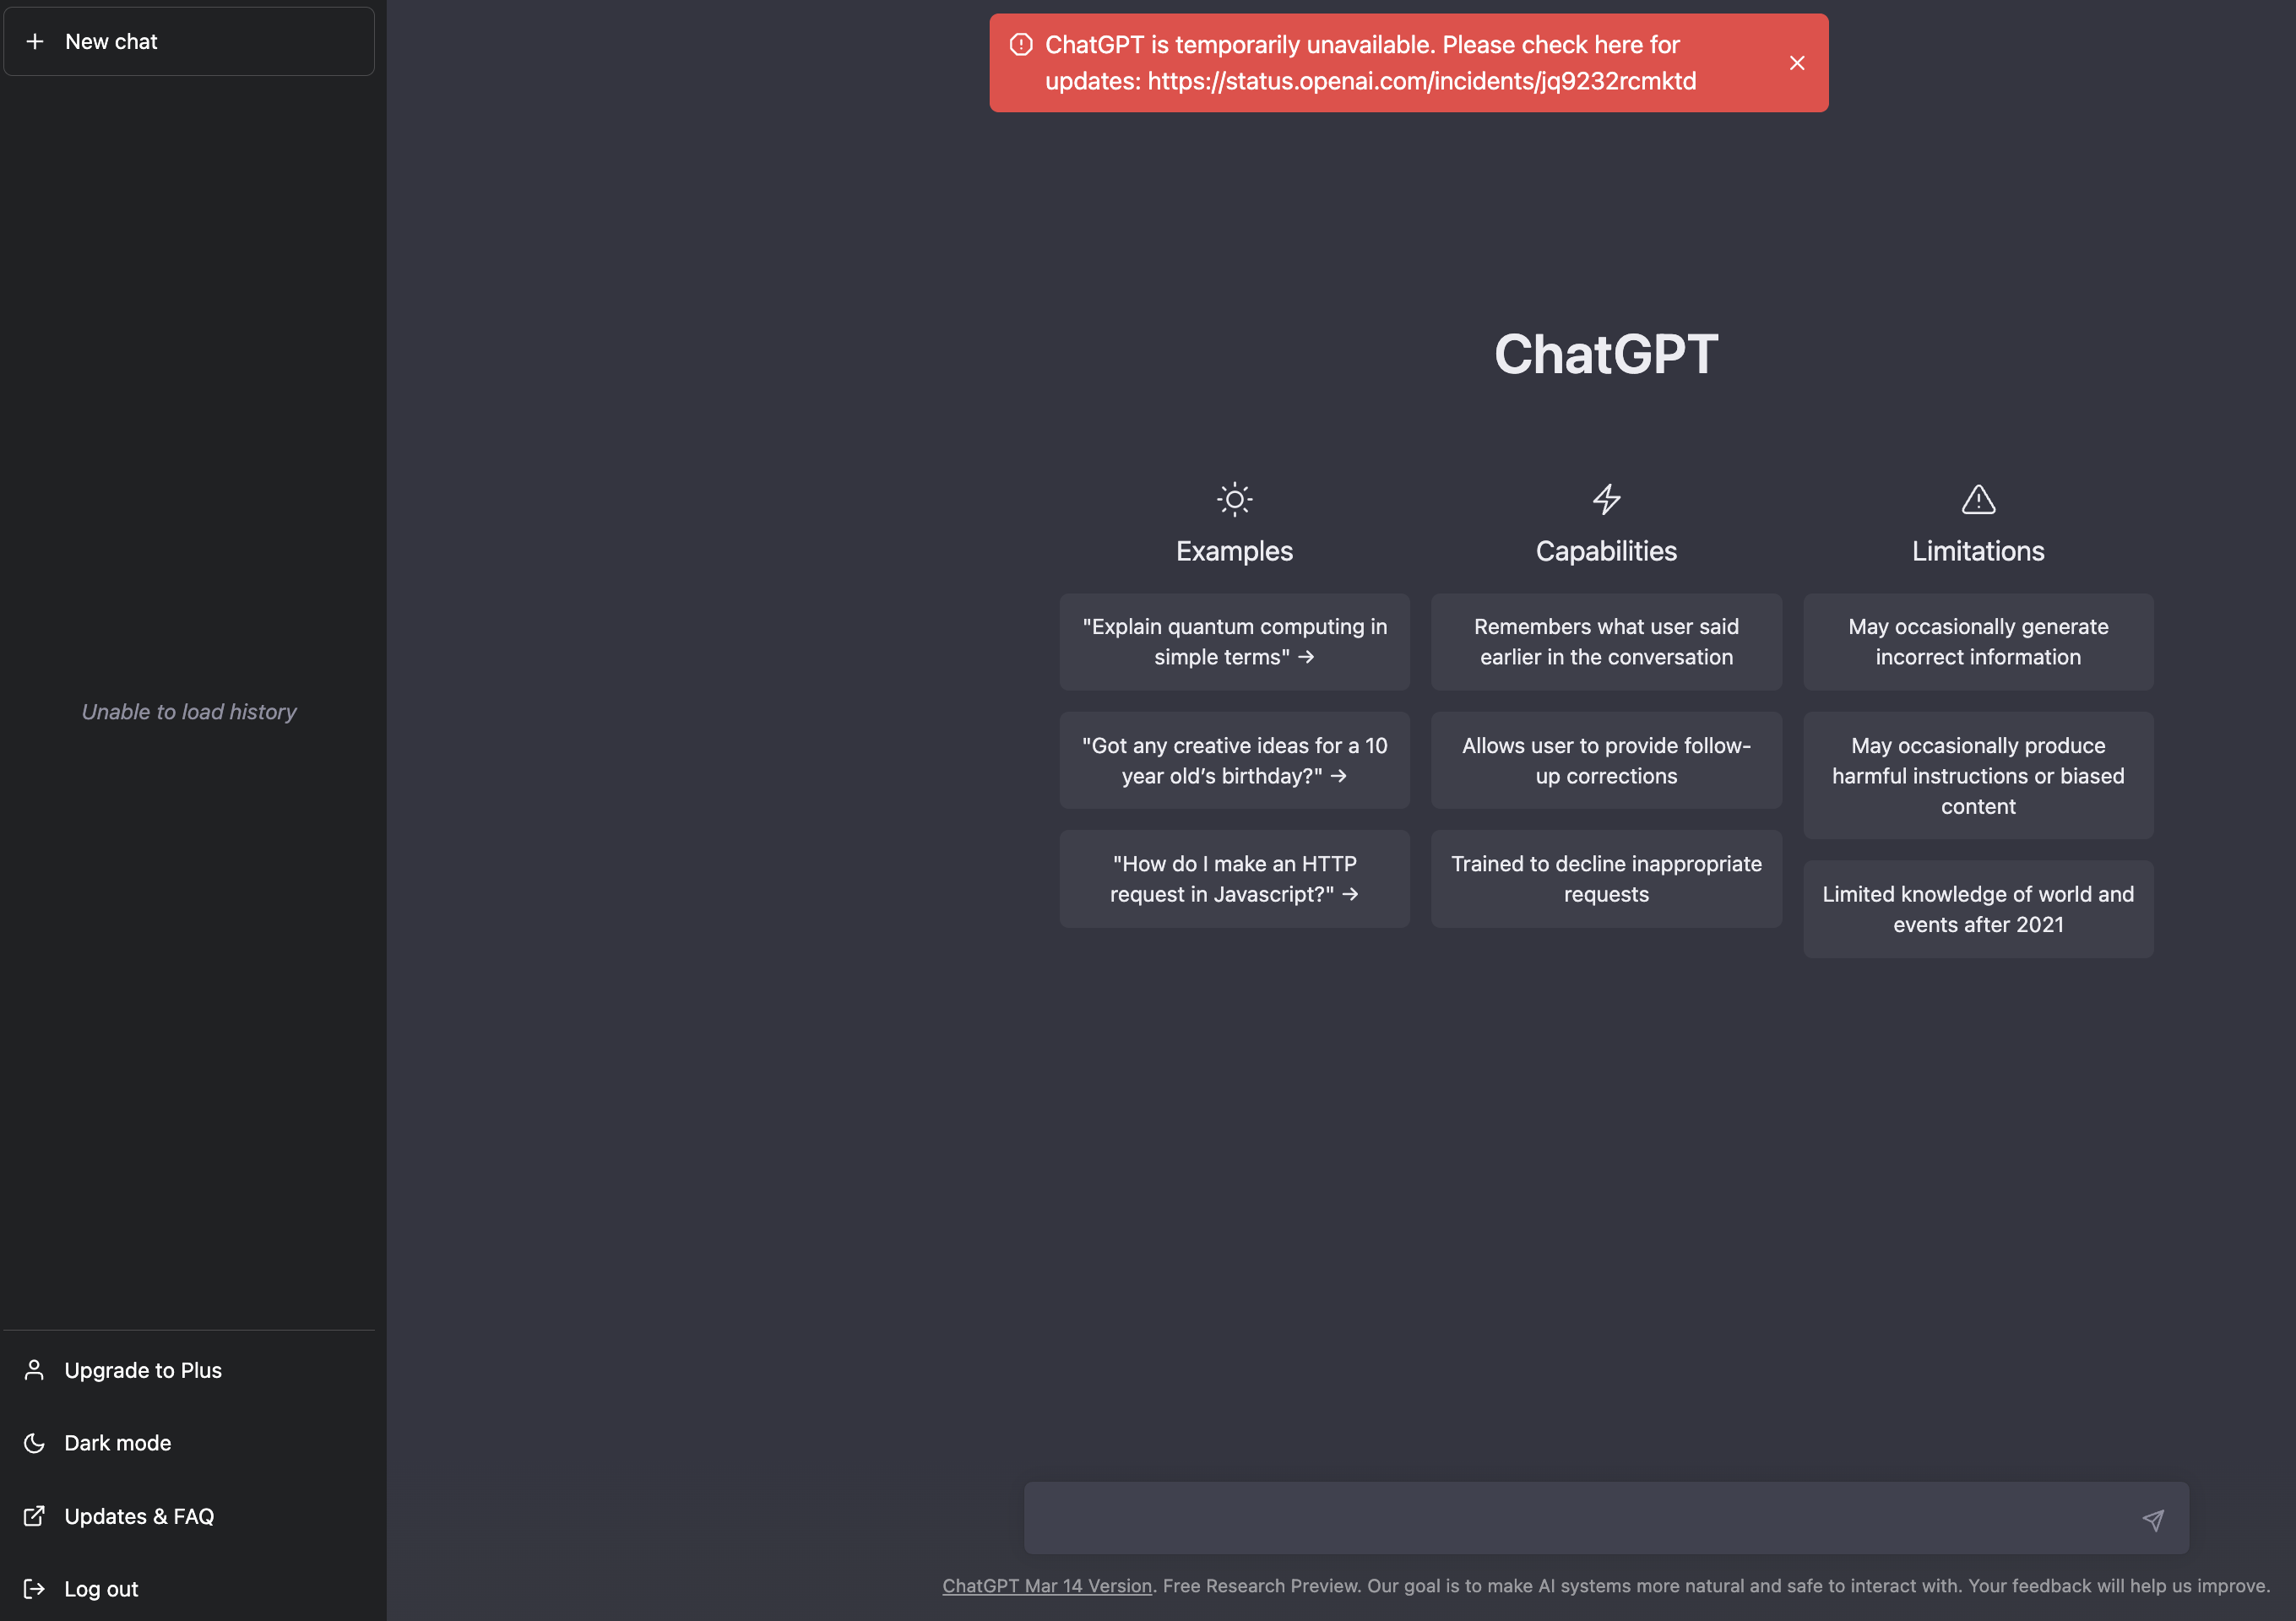Click the Log out button
The width and height of the screenshot is (2296, 1621).
tap(100, 1588)
